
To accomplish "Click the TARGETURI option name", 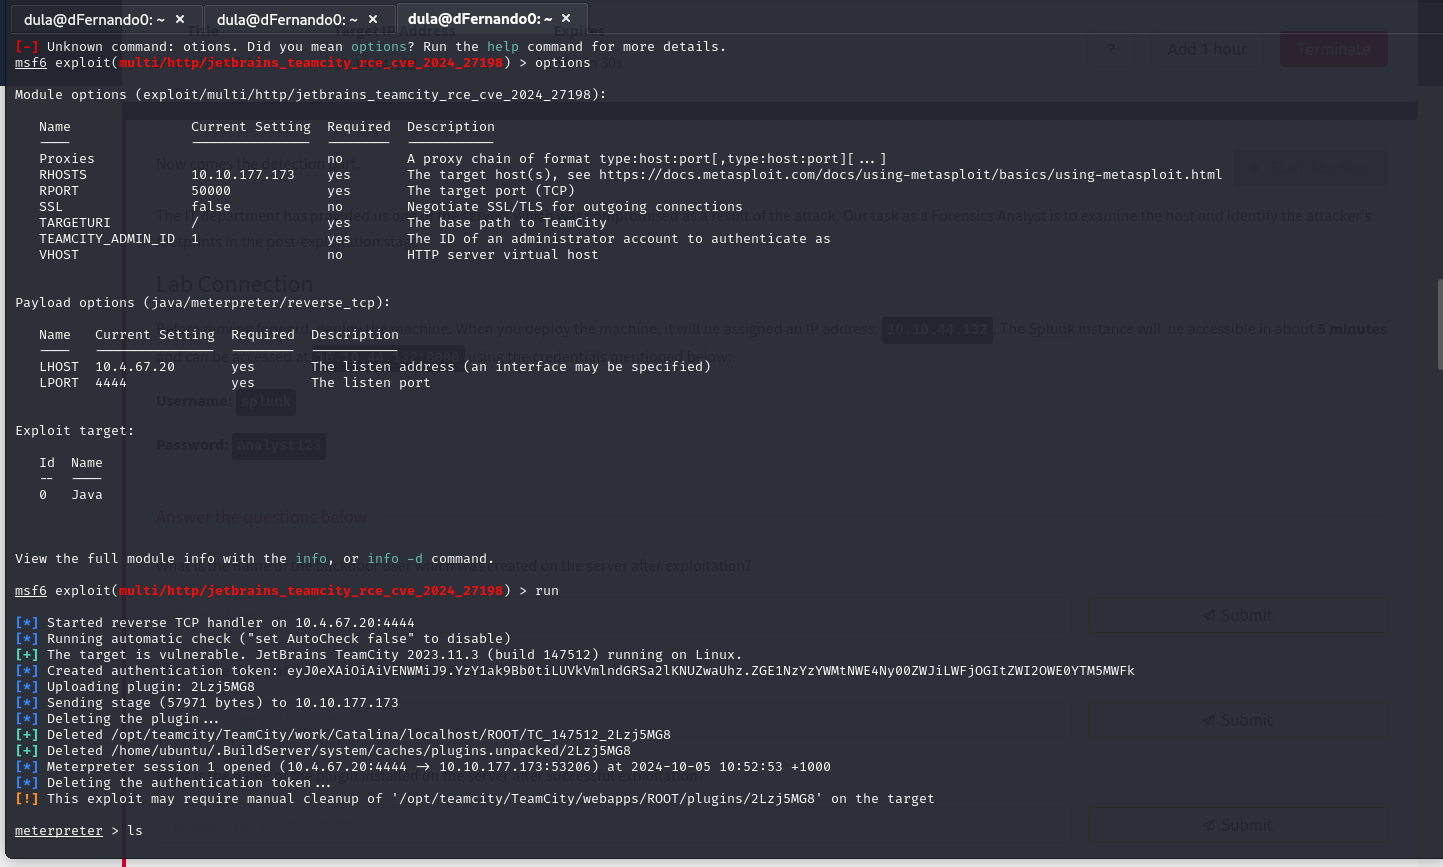I will click(75, 223).
